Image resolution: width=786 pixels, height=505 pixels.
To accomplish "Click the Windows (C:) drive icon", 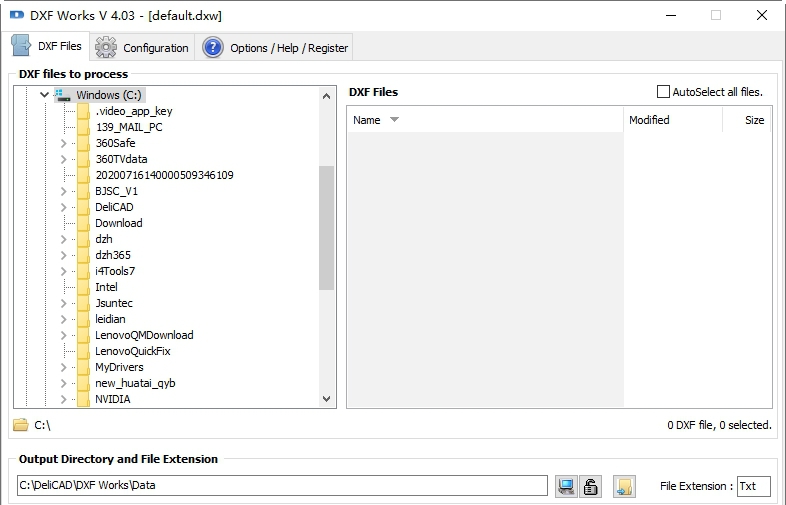I will point(63,95).
